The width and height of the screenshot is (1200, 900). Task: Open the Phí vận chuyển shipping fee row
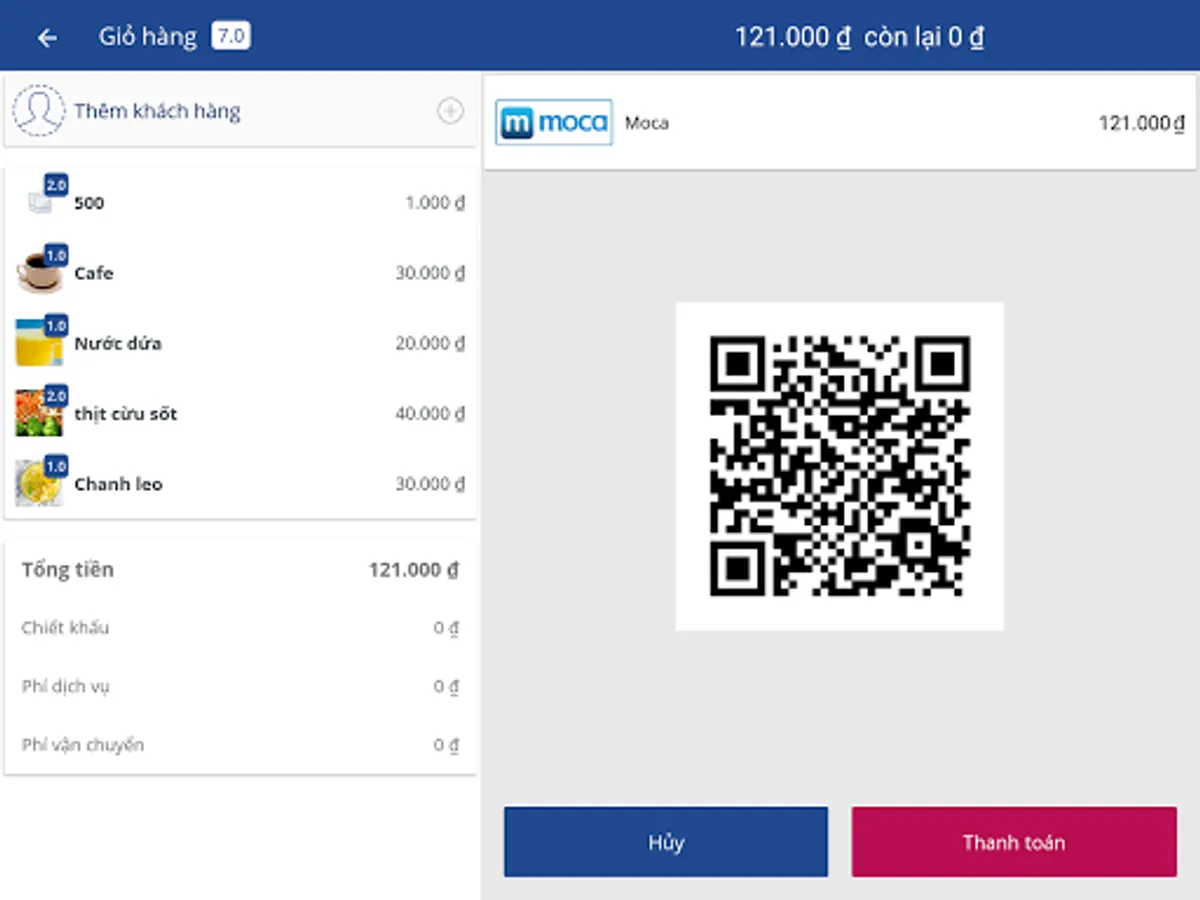pyautogui.click(x=240, y=745)
